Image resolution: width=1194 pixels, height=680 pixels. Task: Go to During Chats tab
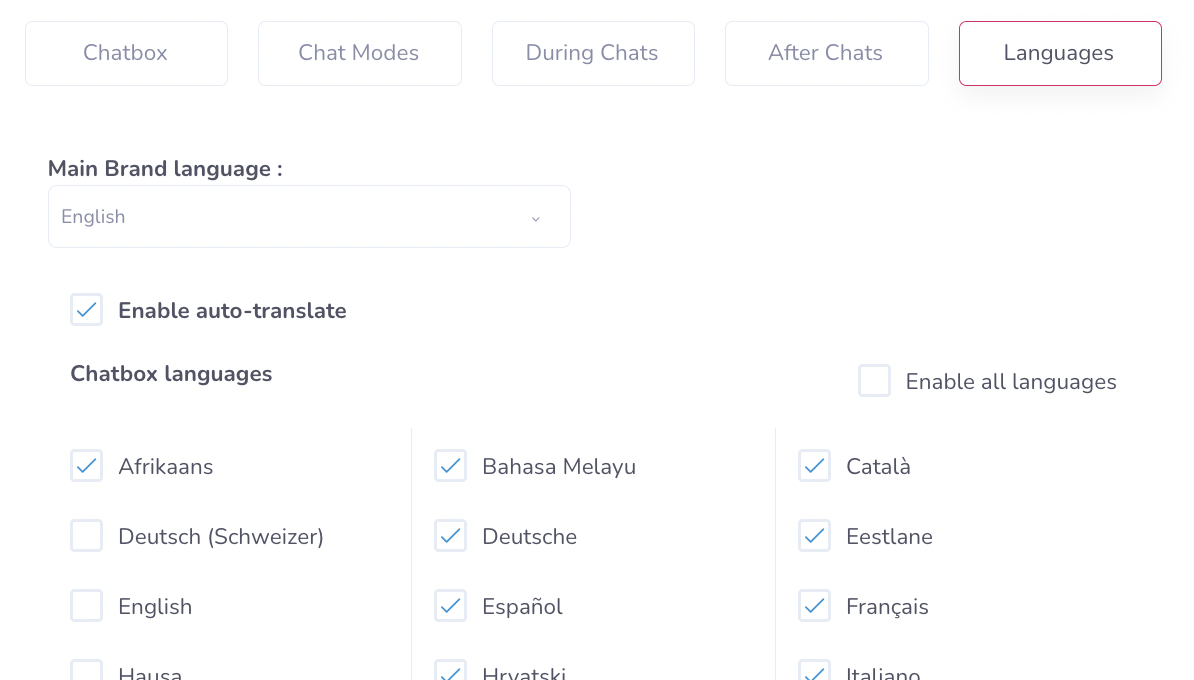592,53
